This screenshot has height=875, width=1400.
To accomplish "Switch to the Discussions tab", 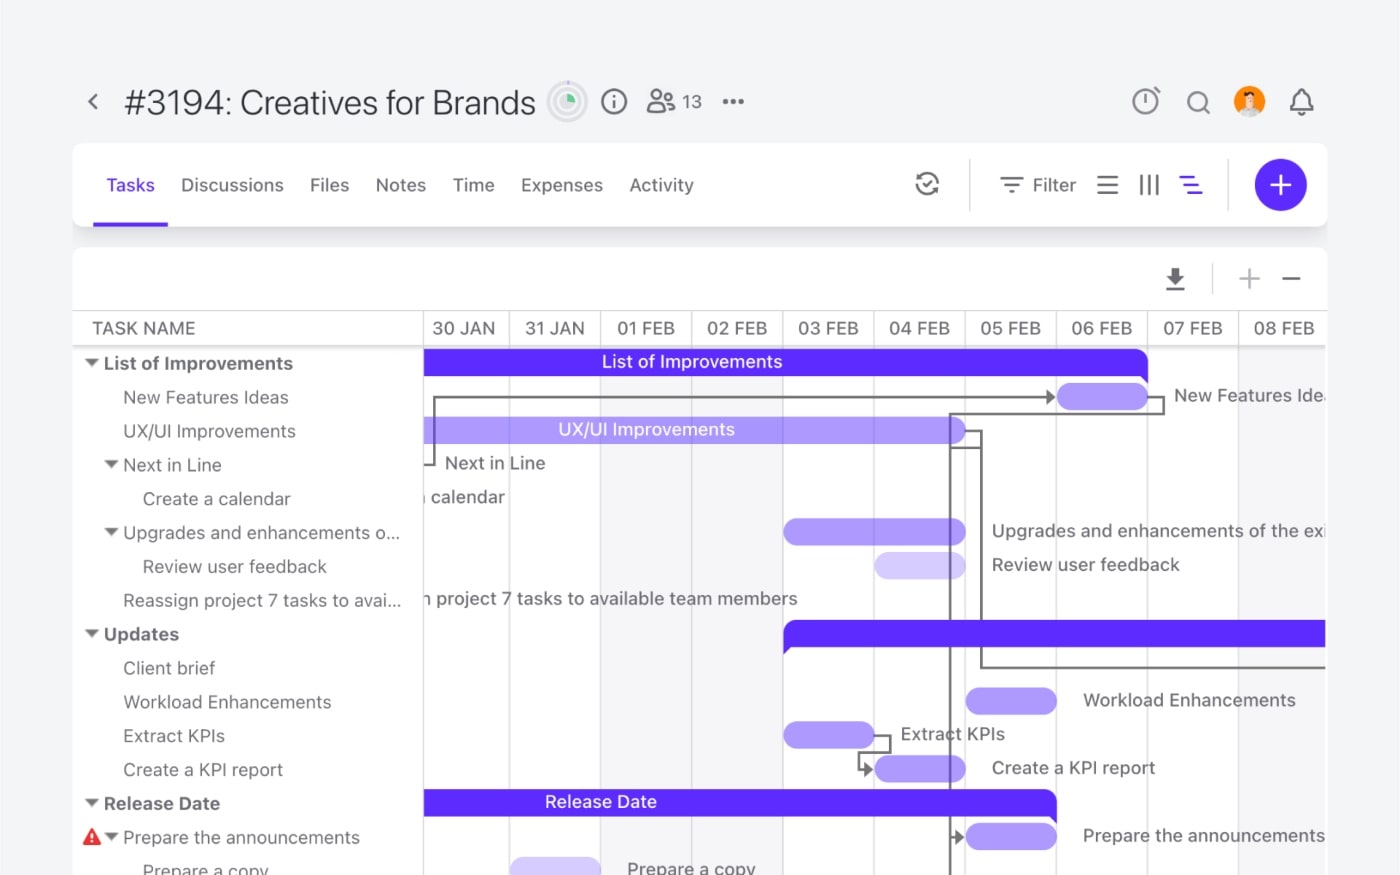I will pos(232,185).
